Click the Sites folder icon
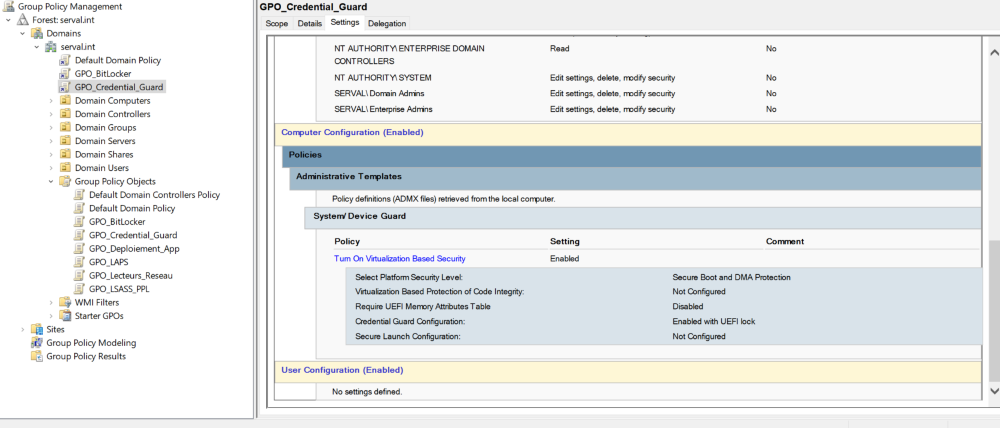 click(37, 329)
